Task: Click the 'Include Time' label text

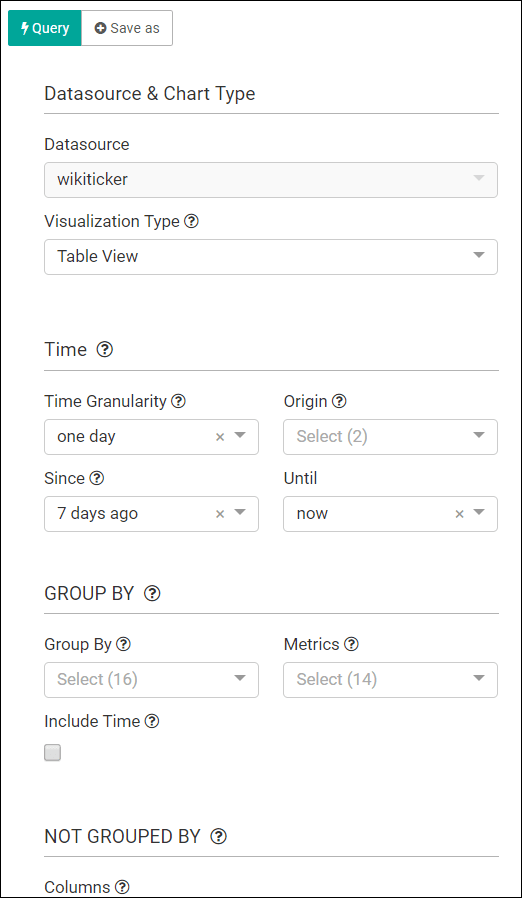Action: 92,722
